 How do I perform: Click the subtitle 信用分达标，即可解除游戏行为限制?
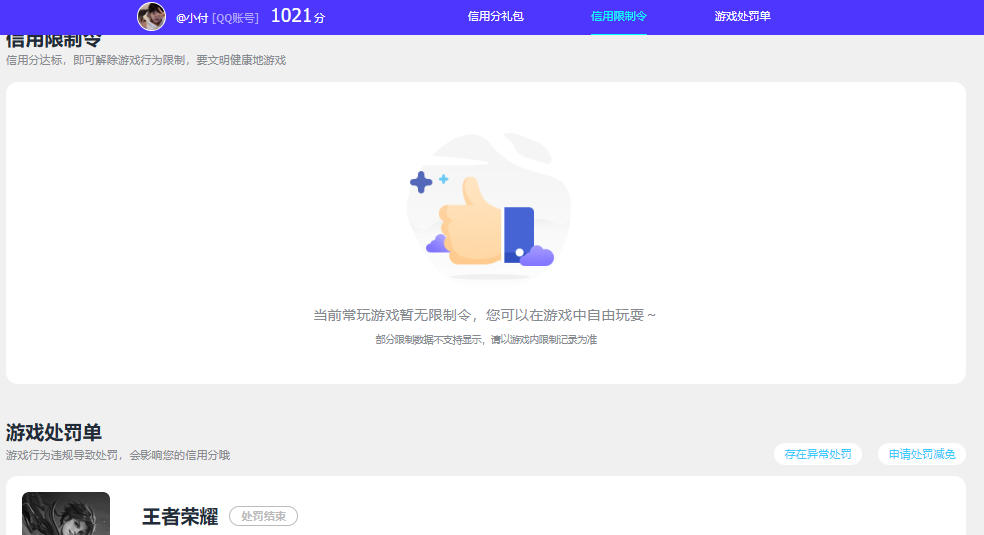click(x=96, y=60)
